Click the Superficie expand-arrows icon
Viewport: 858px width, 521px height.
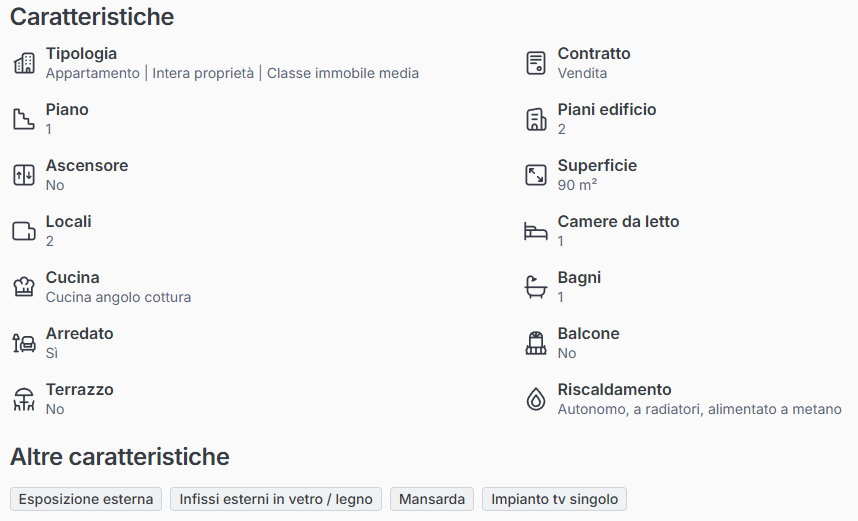[536, 175]
